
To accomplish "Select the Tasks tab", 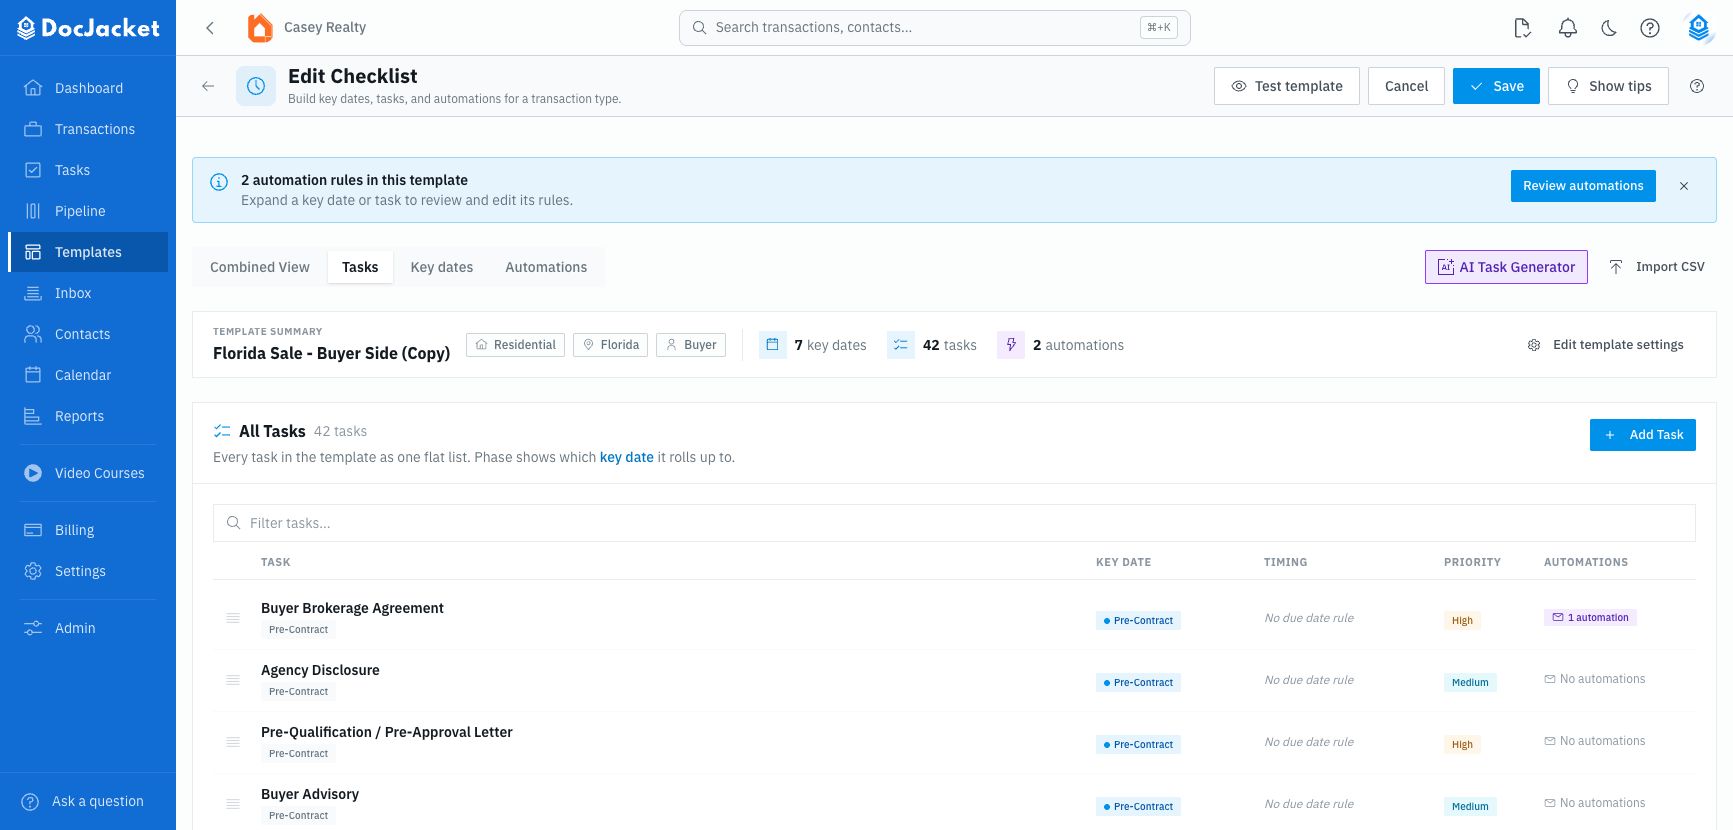I will [x=360, y=267].
